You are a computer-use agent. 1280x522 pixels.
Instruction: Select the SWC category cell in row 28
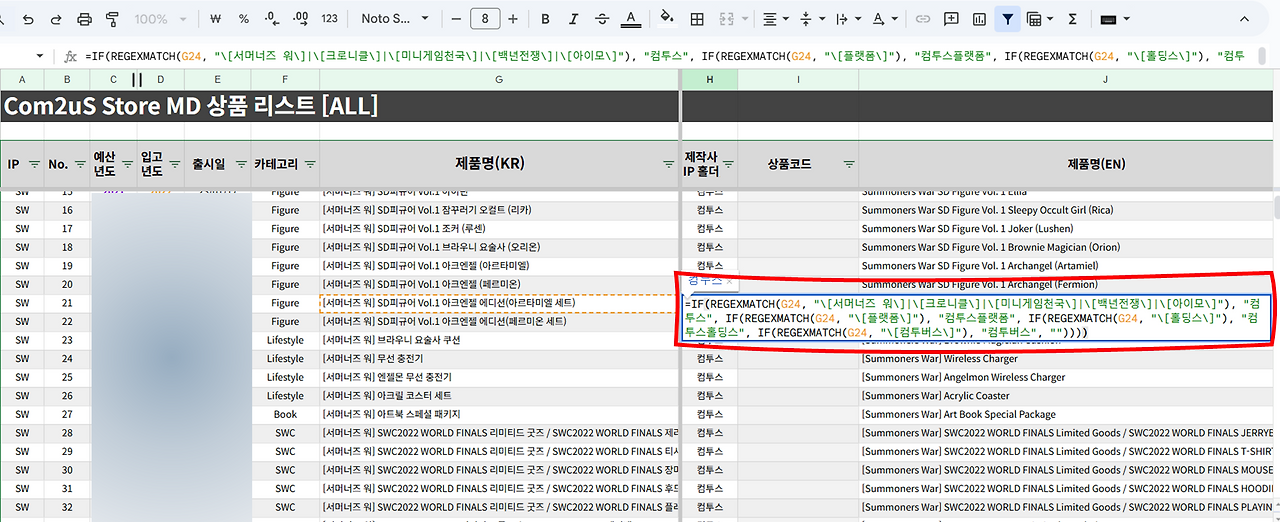tap(285, 433)
